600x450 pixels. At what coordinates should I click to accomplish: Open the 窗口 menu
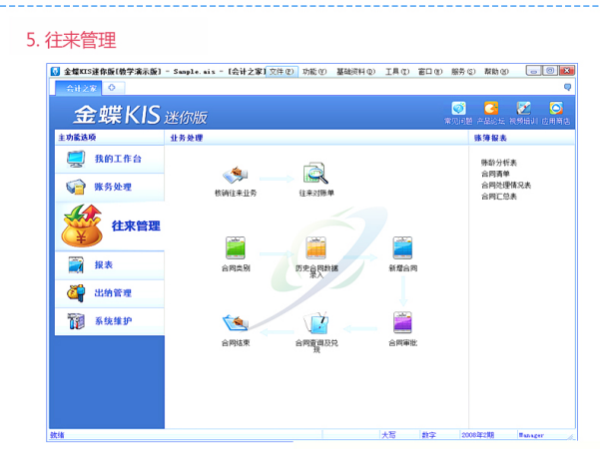pyautogui.click(x=430, y=72)
